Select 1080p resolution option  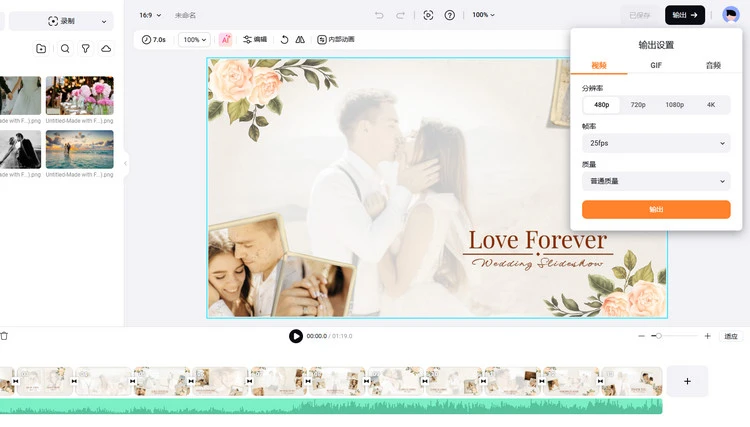674,105
